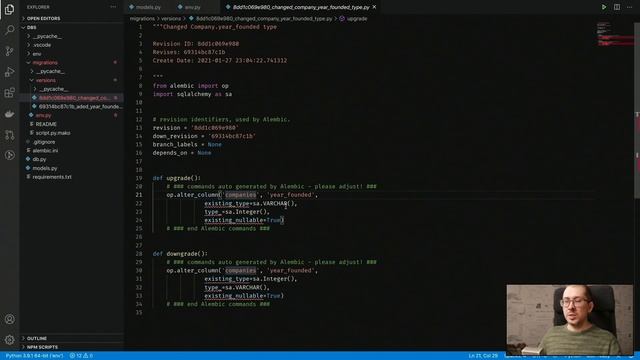This screenshot has width=640, height=360.
Task: Click 'migrations' breadcrumb segment
Action: point(142,19)
